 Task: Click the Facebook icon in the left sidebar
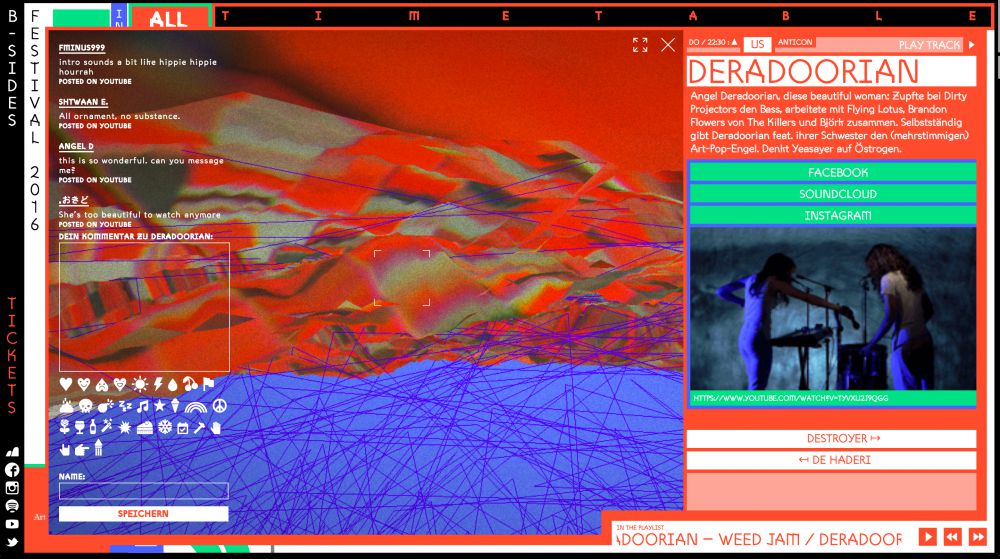(x=12, y=469)
